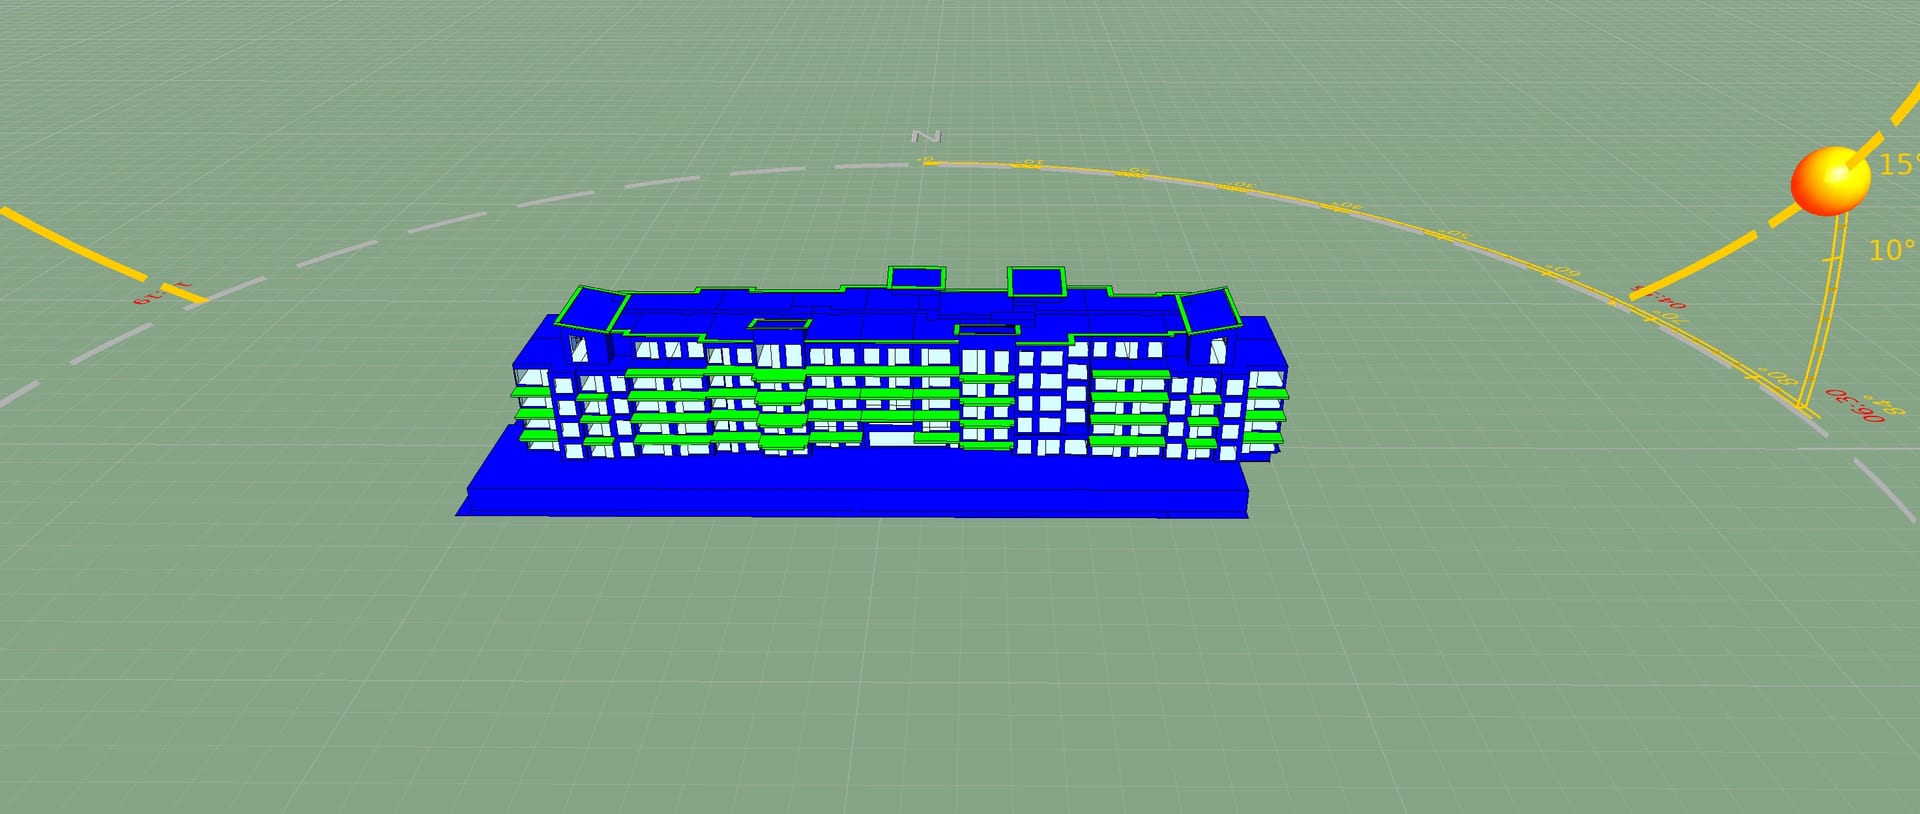This screenshot has height=814, width=1920.
Task: Click the 10° altitude label
Action: click(x=1891, y=250)
